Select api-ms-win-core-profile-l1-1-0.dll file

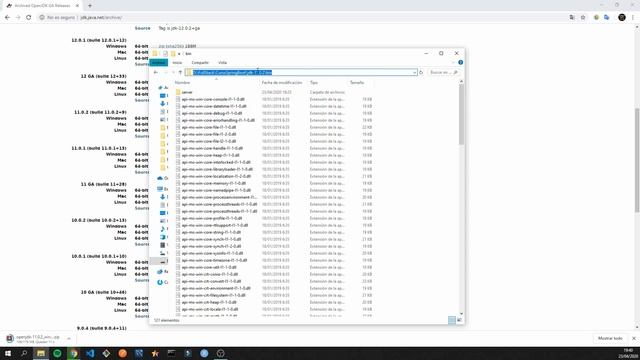pos(212,218)
